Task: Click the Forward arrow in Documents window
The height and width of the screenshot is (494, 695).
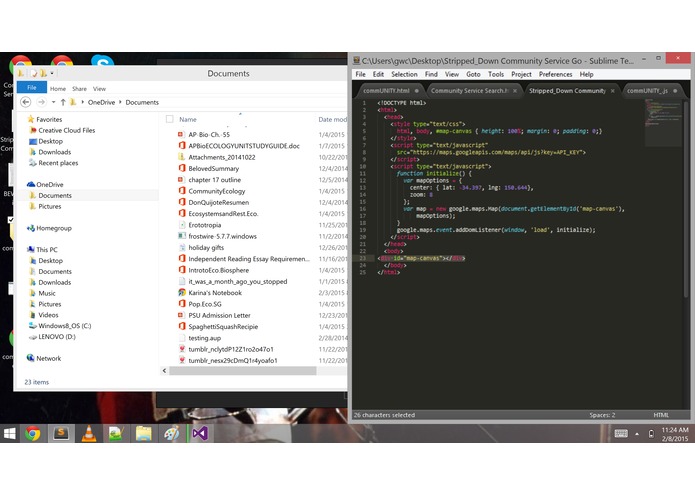Action: click(41, 102)
